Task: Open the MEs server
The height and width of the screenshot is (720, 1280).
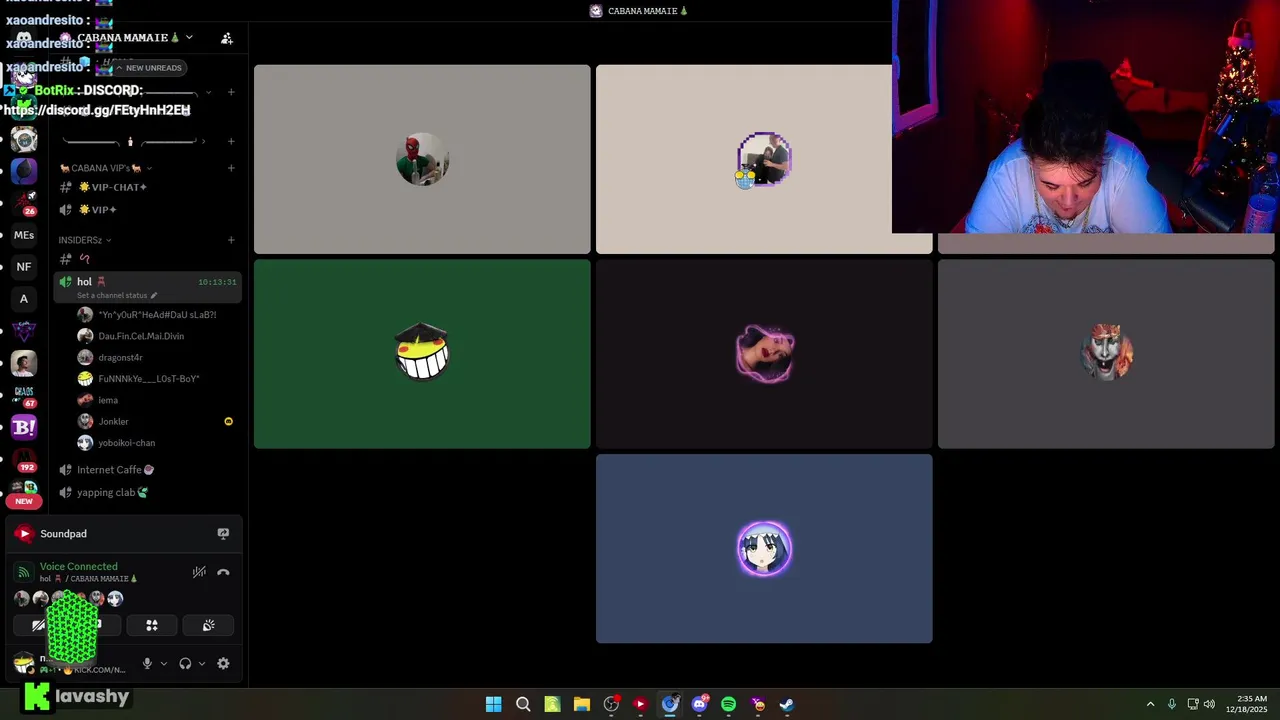Action: pos(24,236)
